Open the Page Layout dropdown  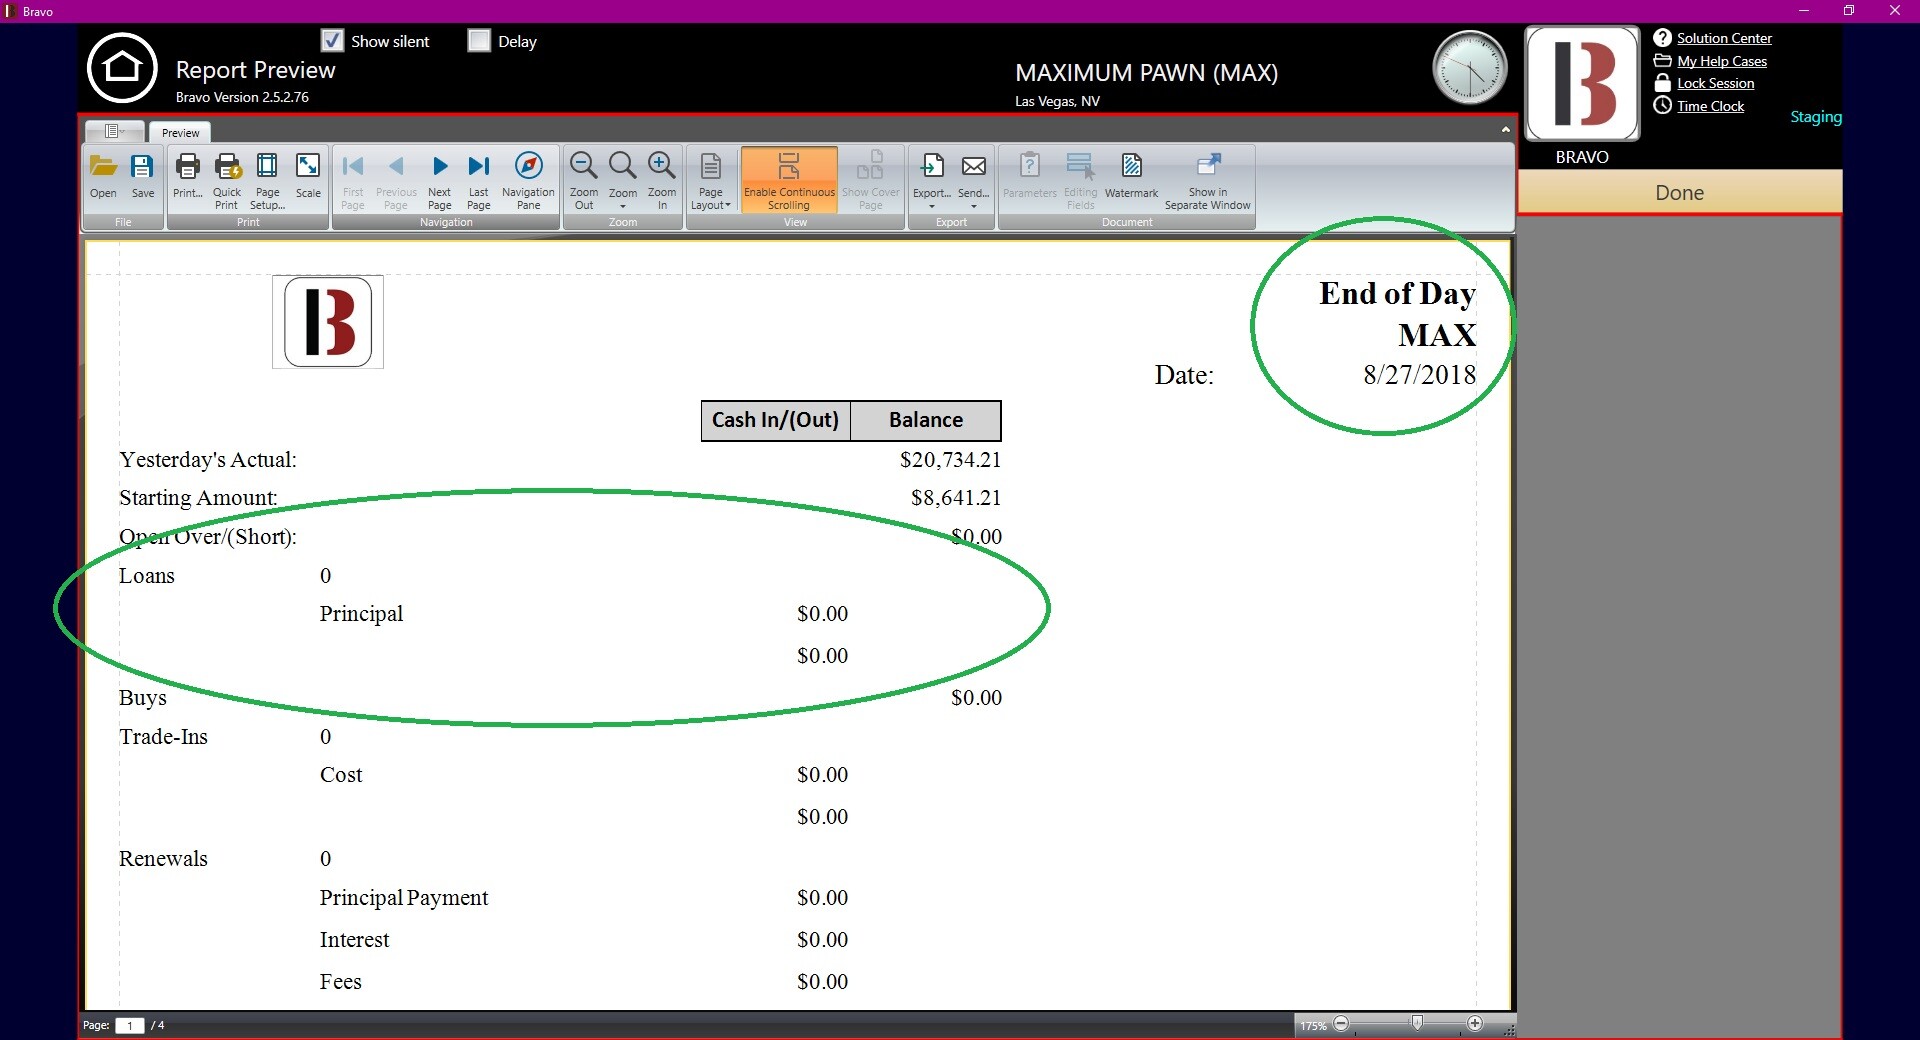(x=711, y=180)
